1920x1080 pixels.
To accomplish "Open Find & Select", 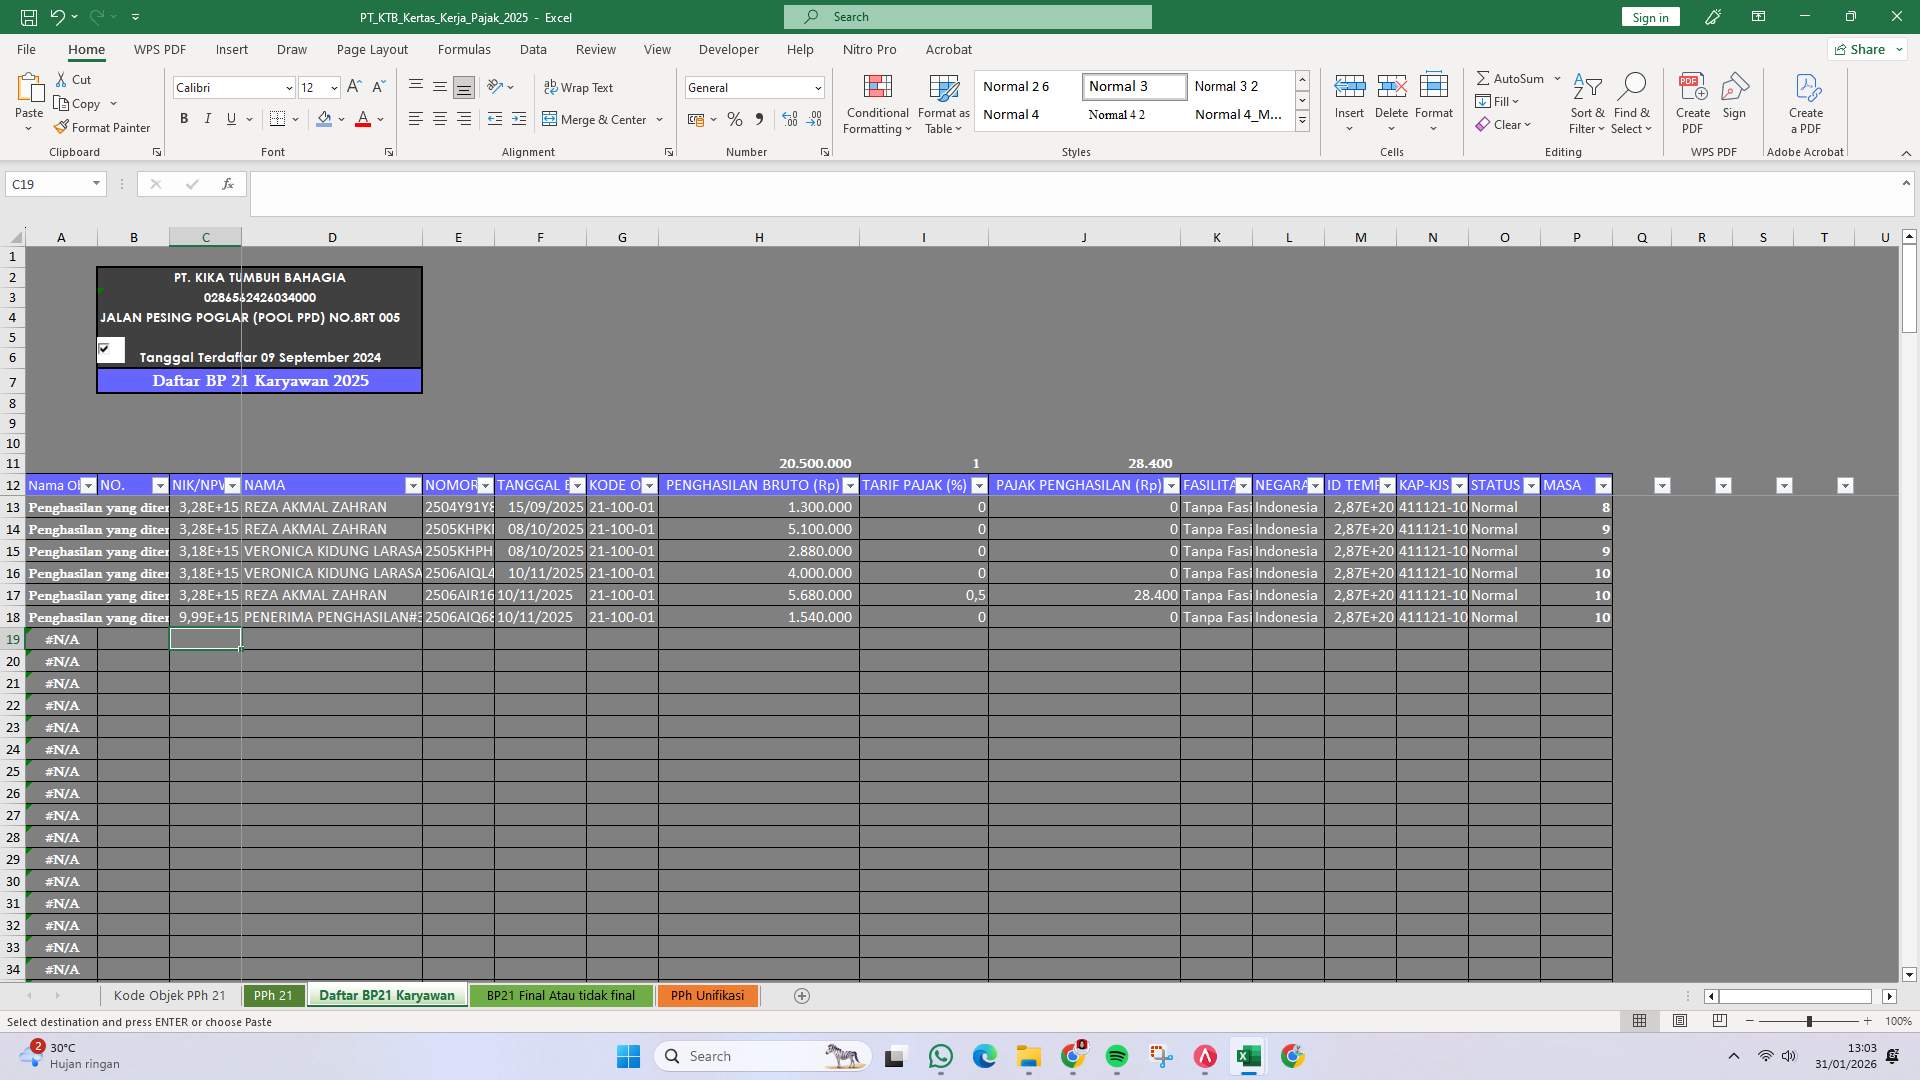I will pyautogui.click(x=1632, y=104).
